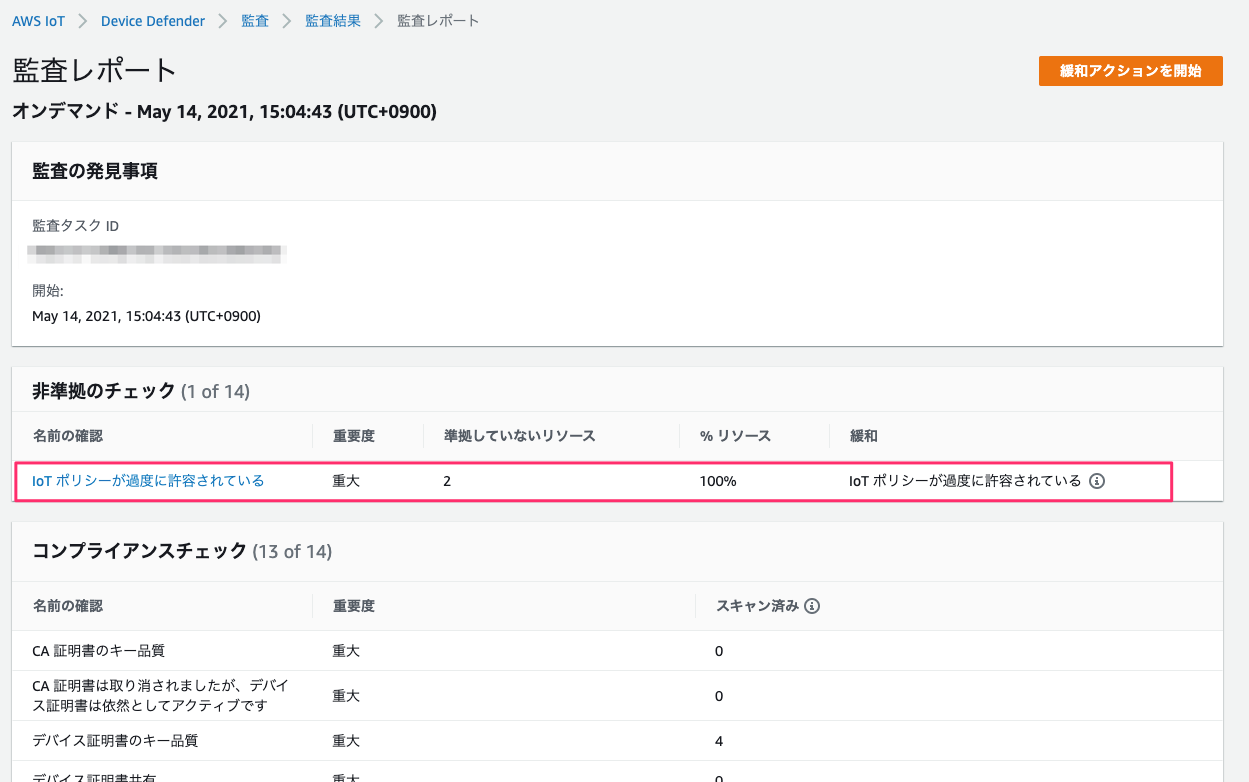Navigate to AWS IoT via breadcrumb
This screenshot has width=1249, height=782.
[x=38, y=20]
